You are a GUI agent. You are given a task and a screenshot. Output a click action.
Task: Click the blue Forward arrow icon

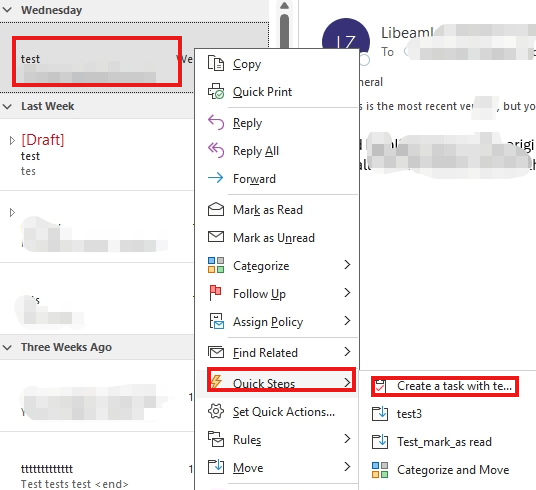click(x=216, y=178)
